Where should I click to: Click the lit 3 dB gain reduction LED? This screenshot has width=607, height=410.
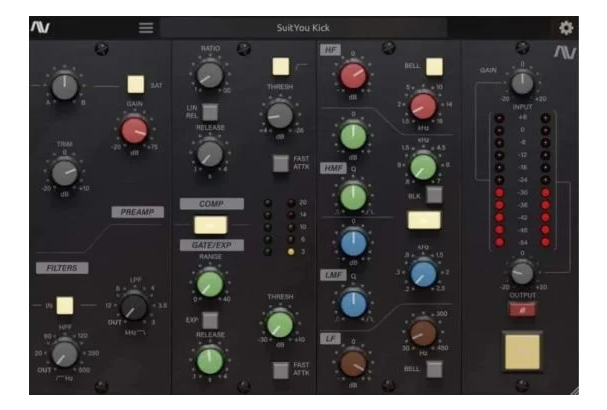(291, 252)
